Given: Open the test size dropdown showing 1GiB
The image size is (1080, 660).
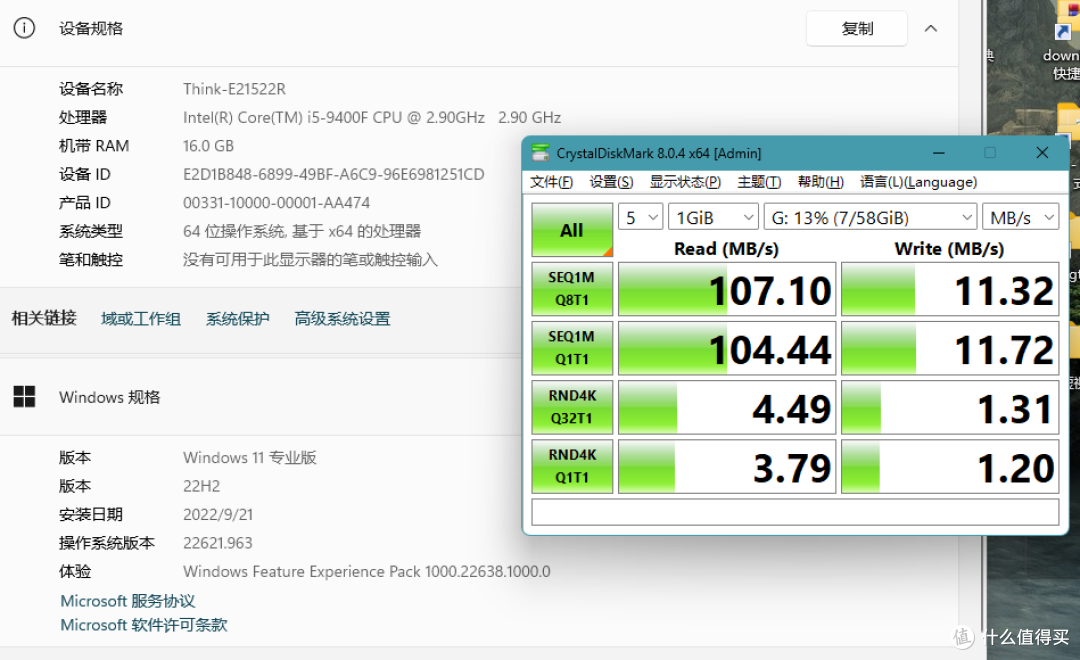Looking at the screenshot, I should pos(714,218).
